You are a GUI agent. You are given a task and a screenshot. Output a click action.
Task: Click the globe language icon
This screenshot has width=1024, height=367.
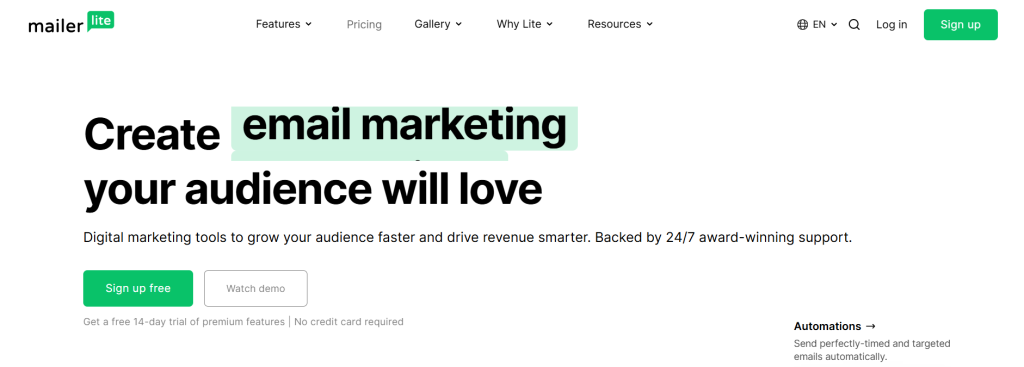point(803,25)
